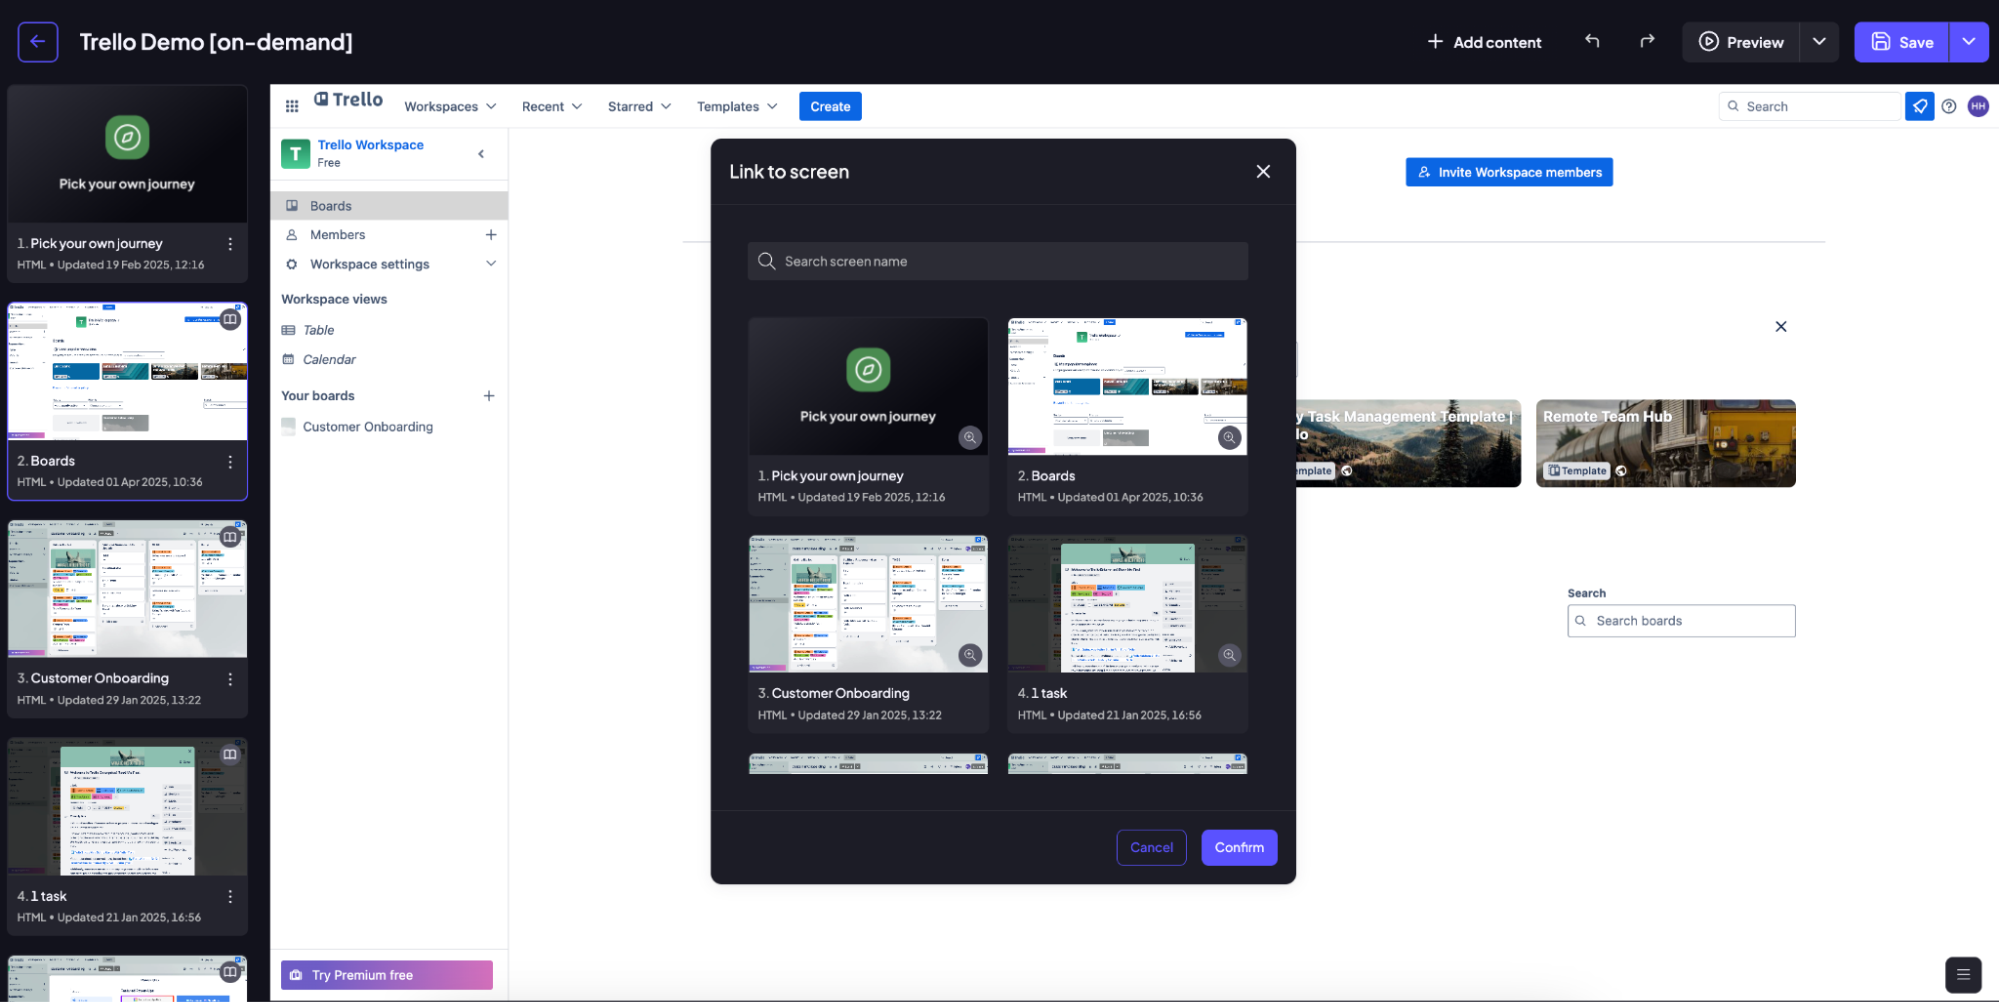This screenshot has width=1999, height=1003.
Task: Click the Search screen name field
Action: click(x=998, y=261)
